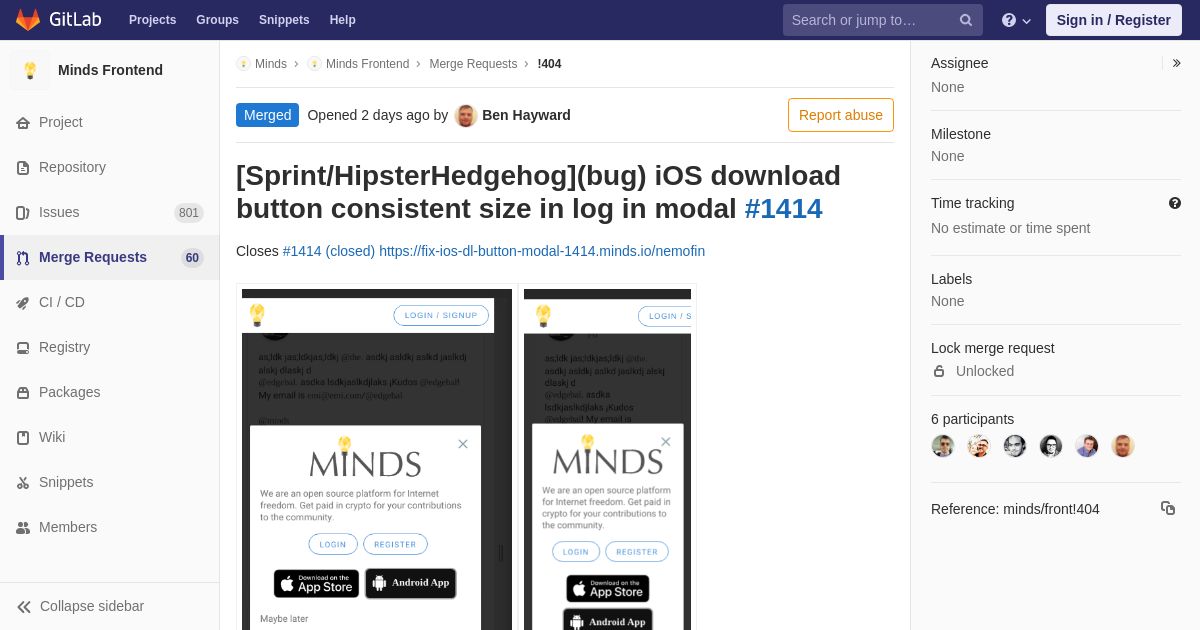The height and width of the screenshot is (630, 1200).
Task: Click the GitLab fox logo
Action: click(x=28, y=20)
